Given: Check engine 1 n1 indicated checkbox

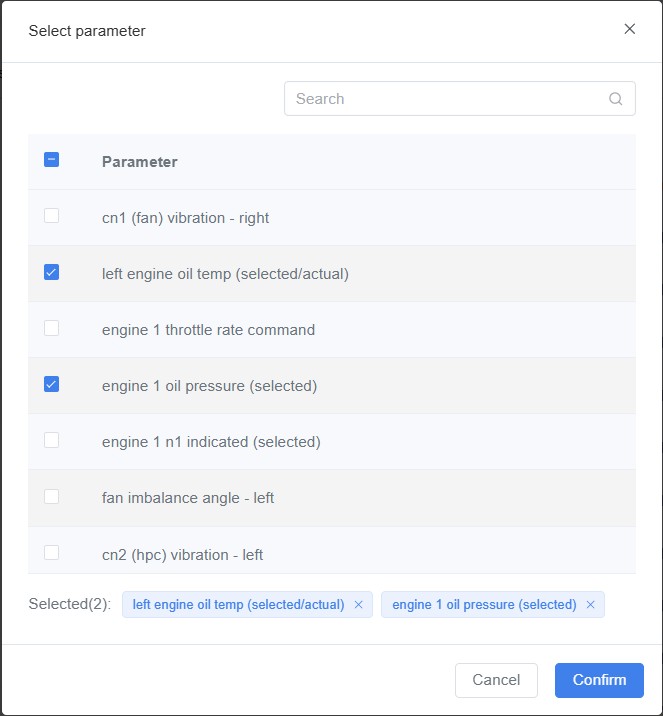Looking at the screenshot, I should pyautogui.click(x=52, y=440).
